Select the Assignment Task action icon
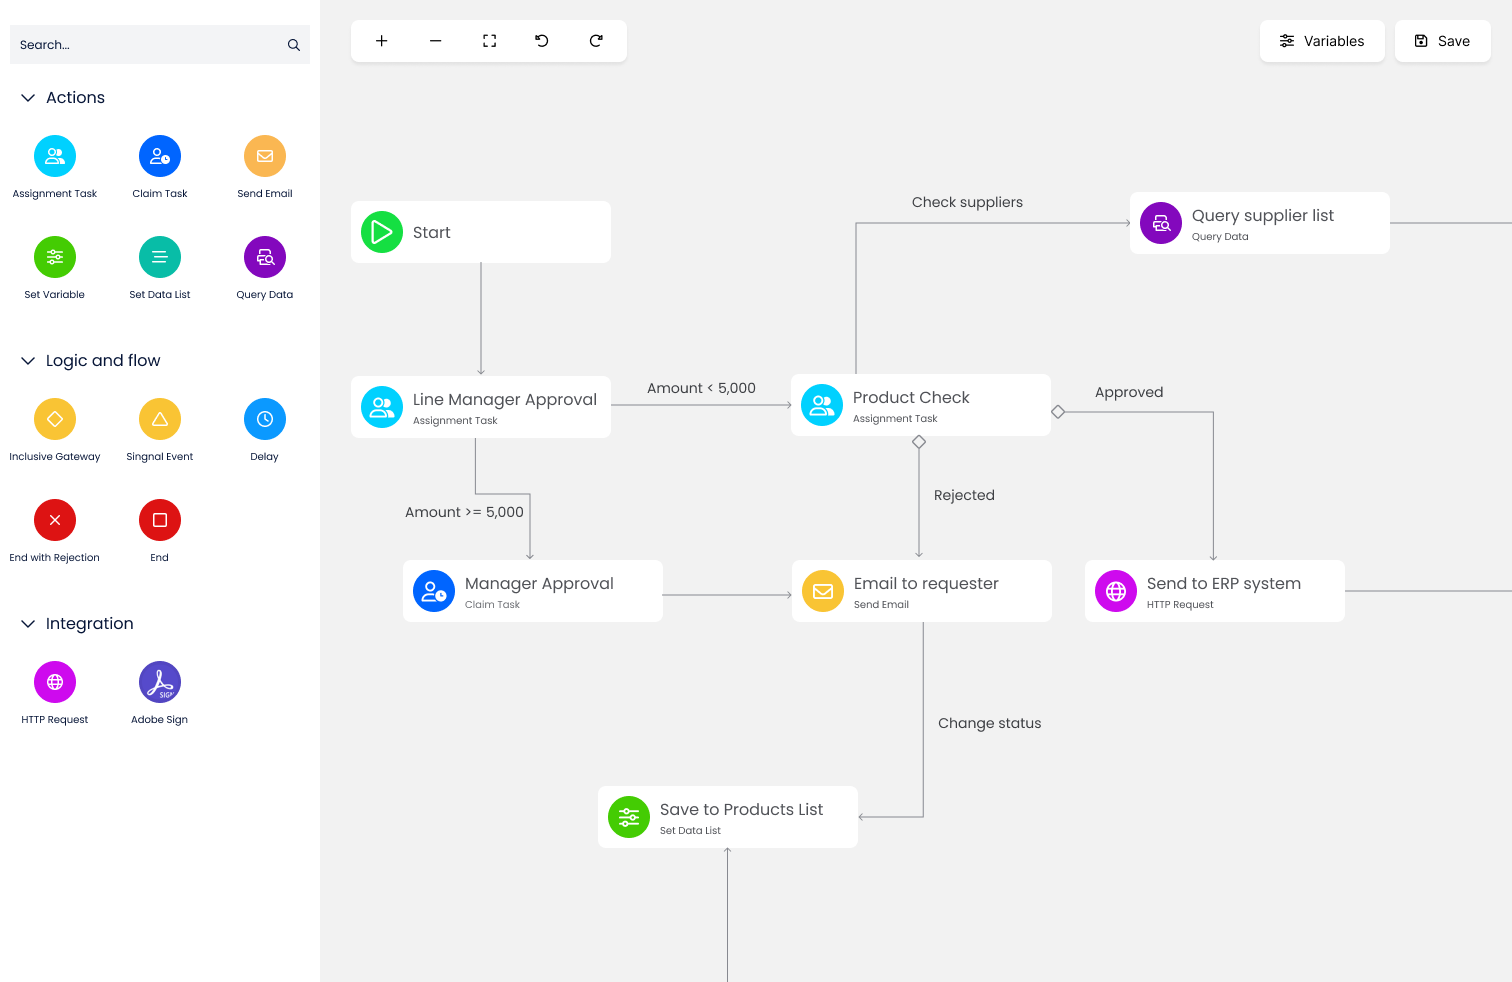The image size is (1512, 982). 55,155
